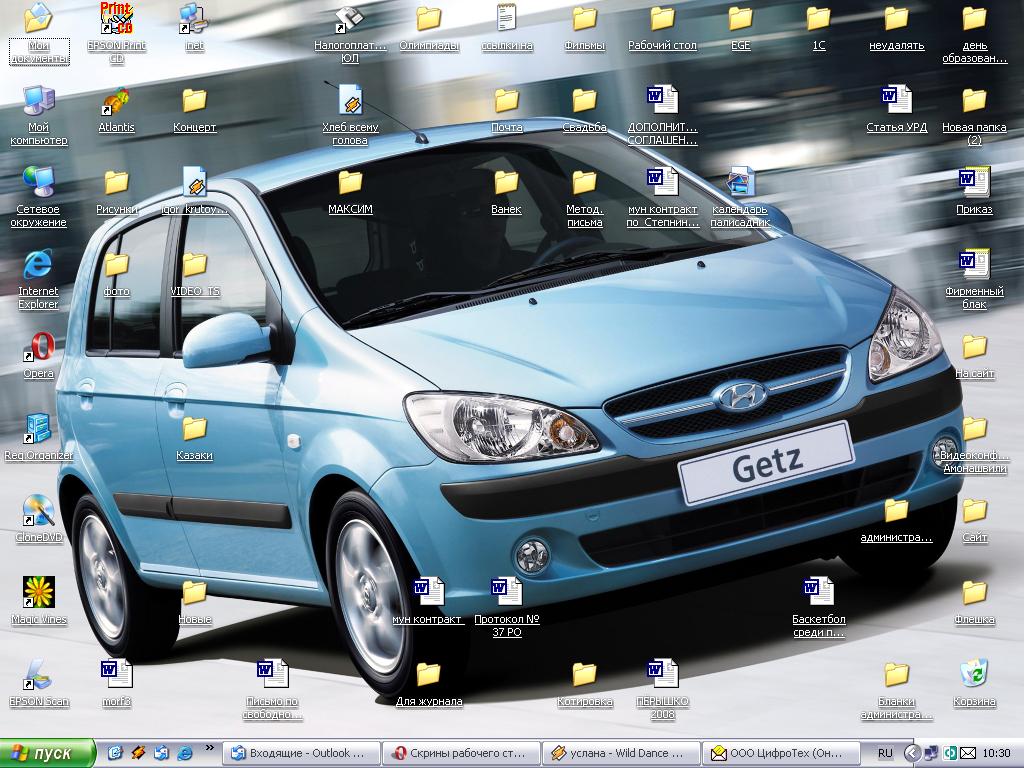1024x768 pixels.
Task: Select the Рисунки folder
Action: [x=116, y=191]
